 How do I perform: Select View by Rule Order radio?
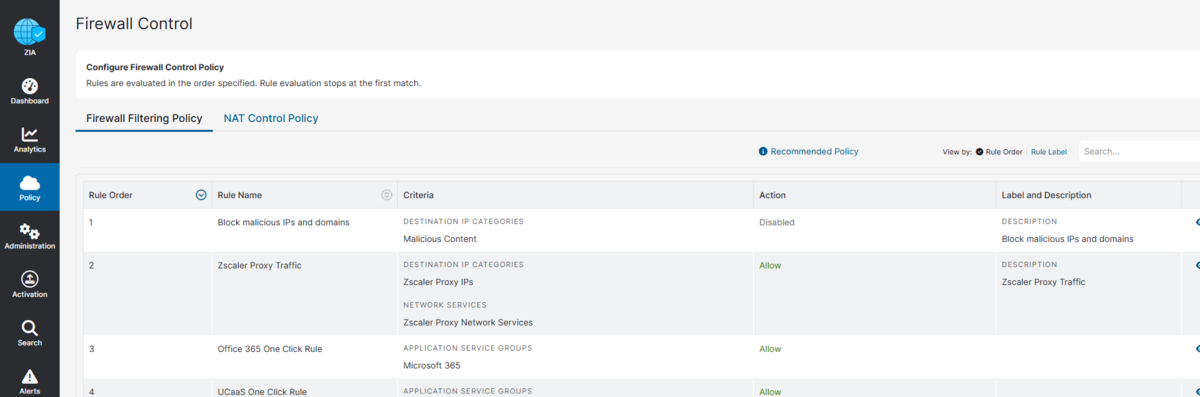980,152
